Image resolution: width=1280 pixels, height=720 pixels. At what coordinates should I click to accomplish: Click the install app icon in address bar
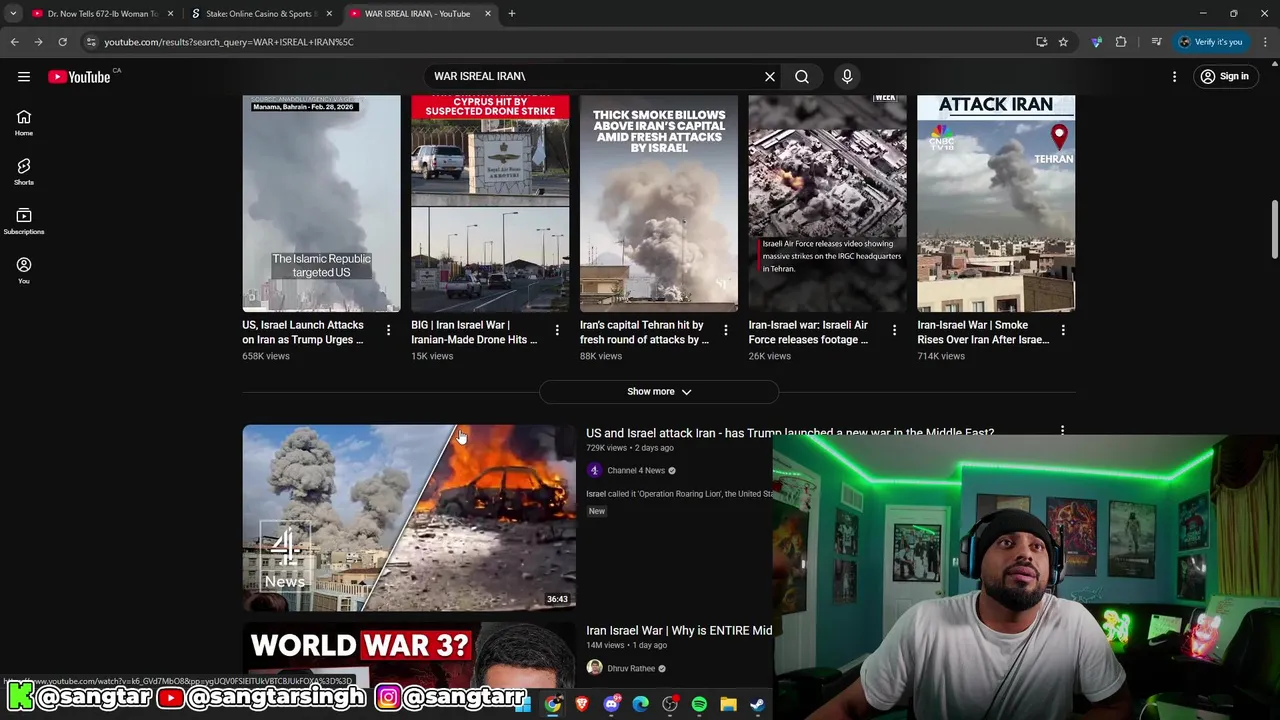(1041, 42)
